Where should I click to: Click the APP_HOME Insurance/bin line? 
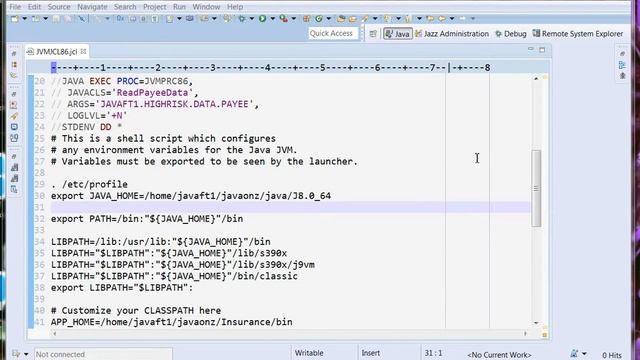(x=172, y=322)
